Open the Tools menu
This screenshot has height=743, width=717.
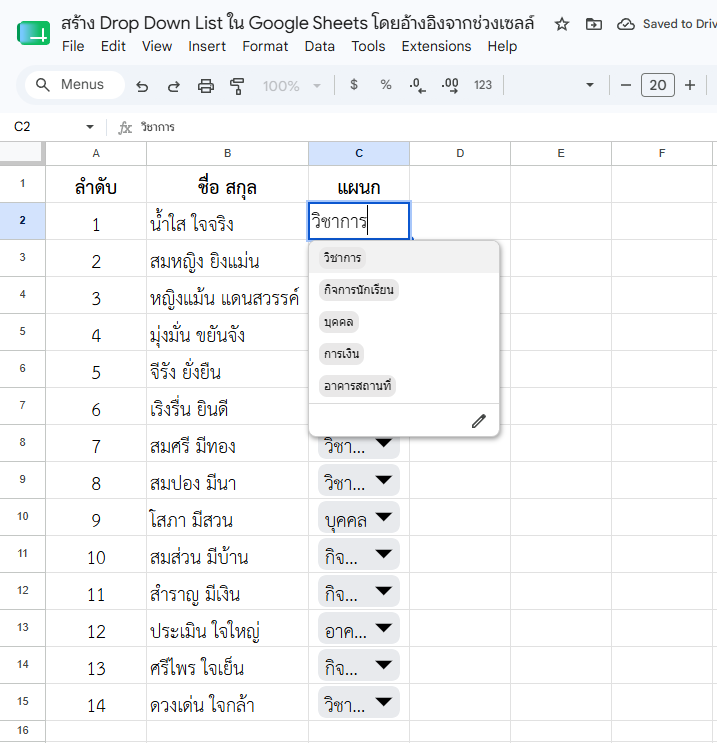pyautogui.click(x=368, y=46)
